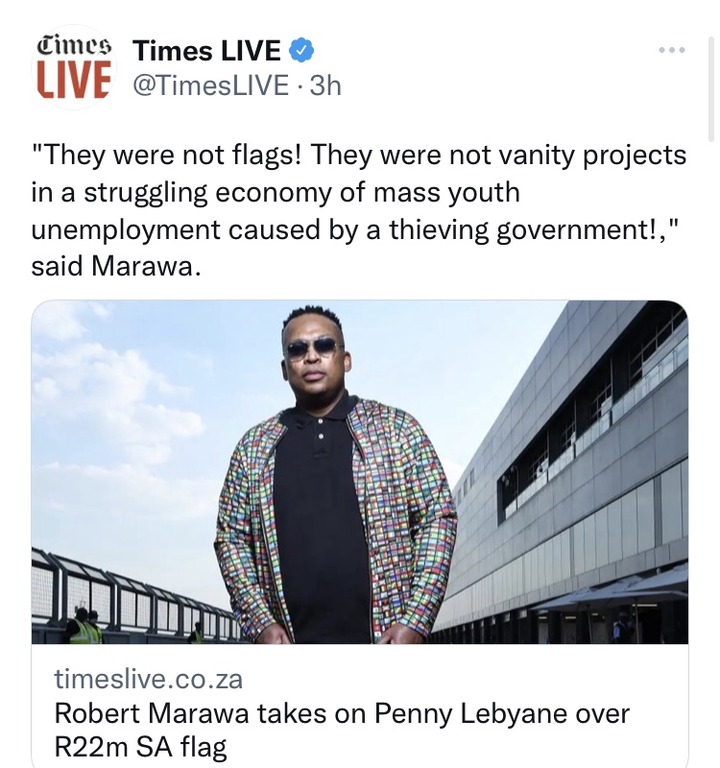720x768 pixels.
Task: Open the three-dot more options menu
Action: 672,49
